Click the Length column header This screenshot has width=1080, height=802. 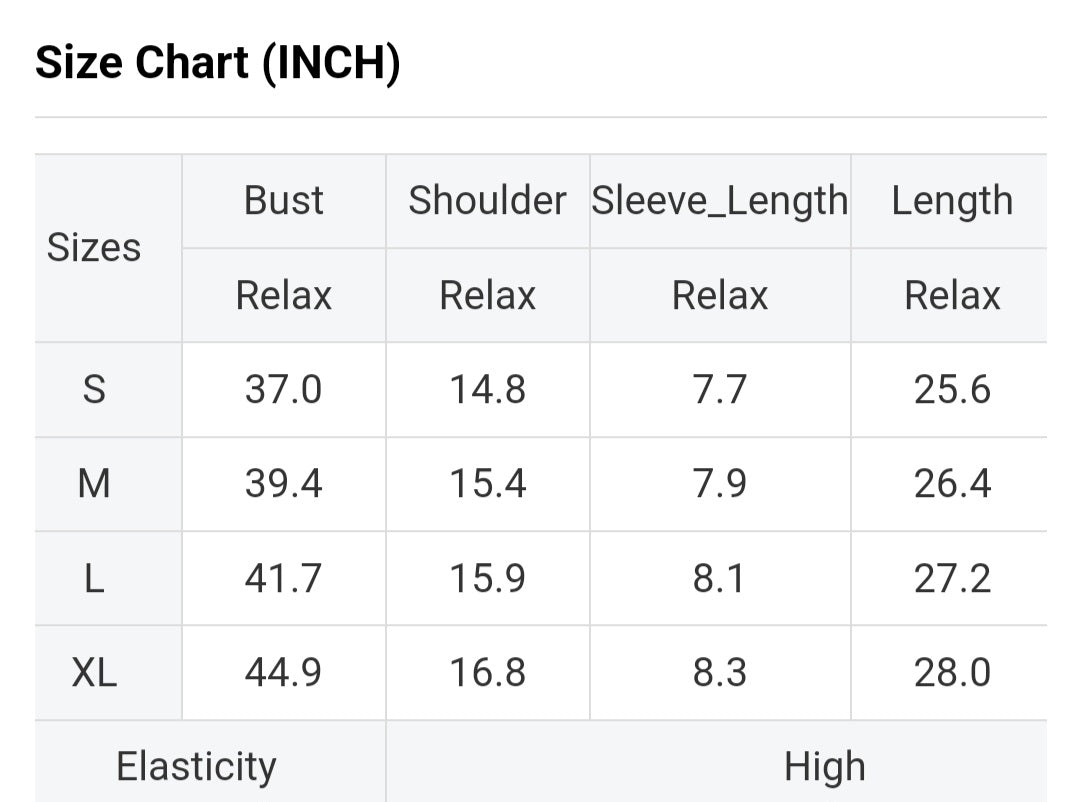(952, 201)
